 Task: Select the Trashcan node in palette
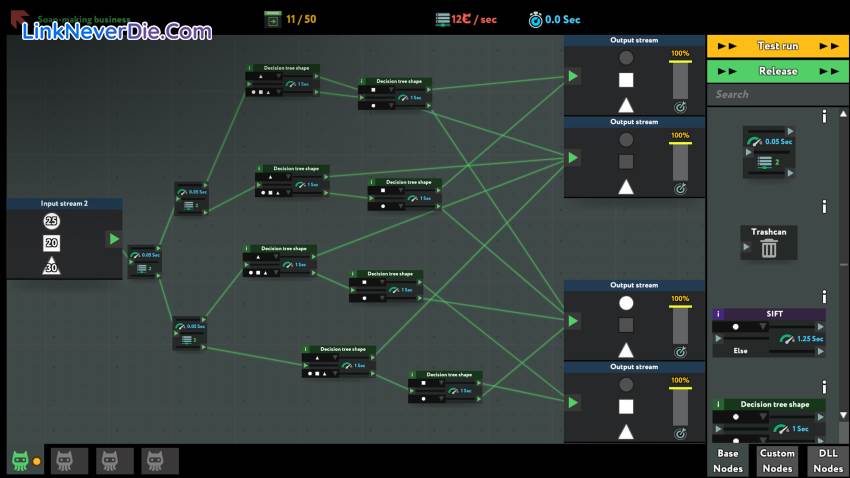(x=769, y=243)
